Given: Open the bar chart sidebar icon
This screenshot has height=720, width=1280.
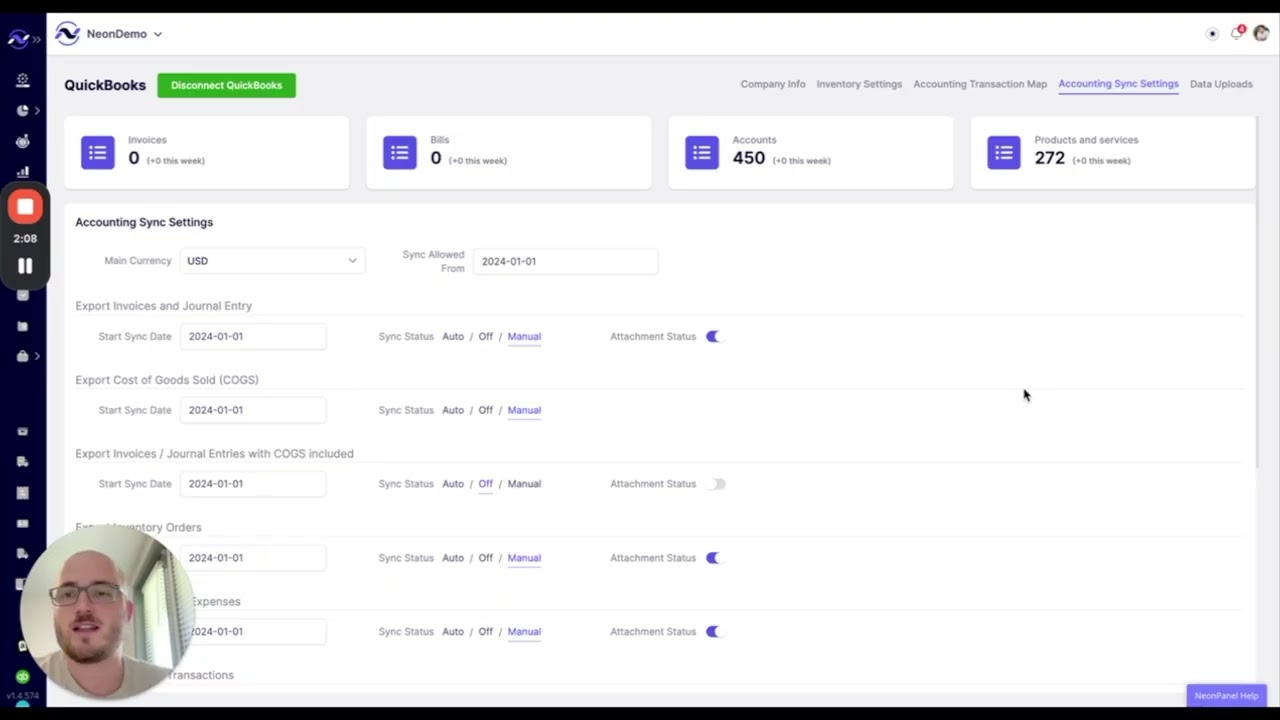Looking at the screenshot, I should pos(22,172).
